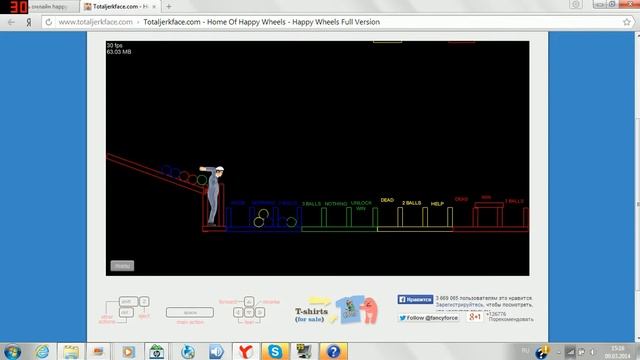This screenshot has height=360, width=640.
Task: Click the RU language indicator
Action: 525,351
